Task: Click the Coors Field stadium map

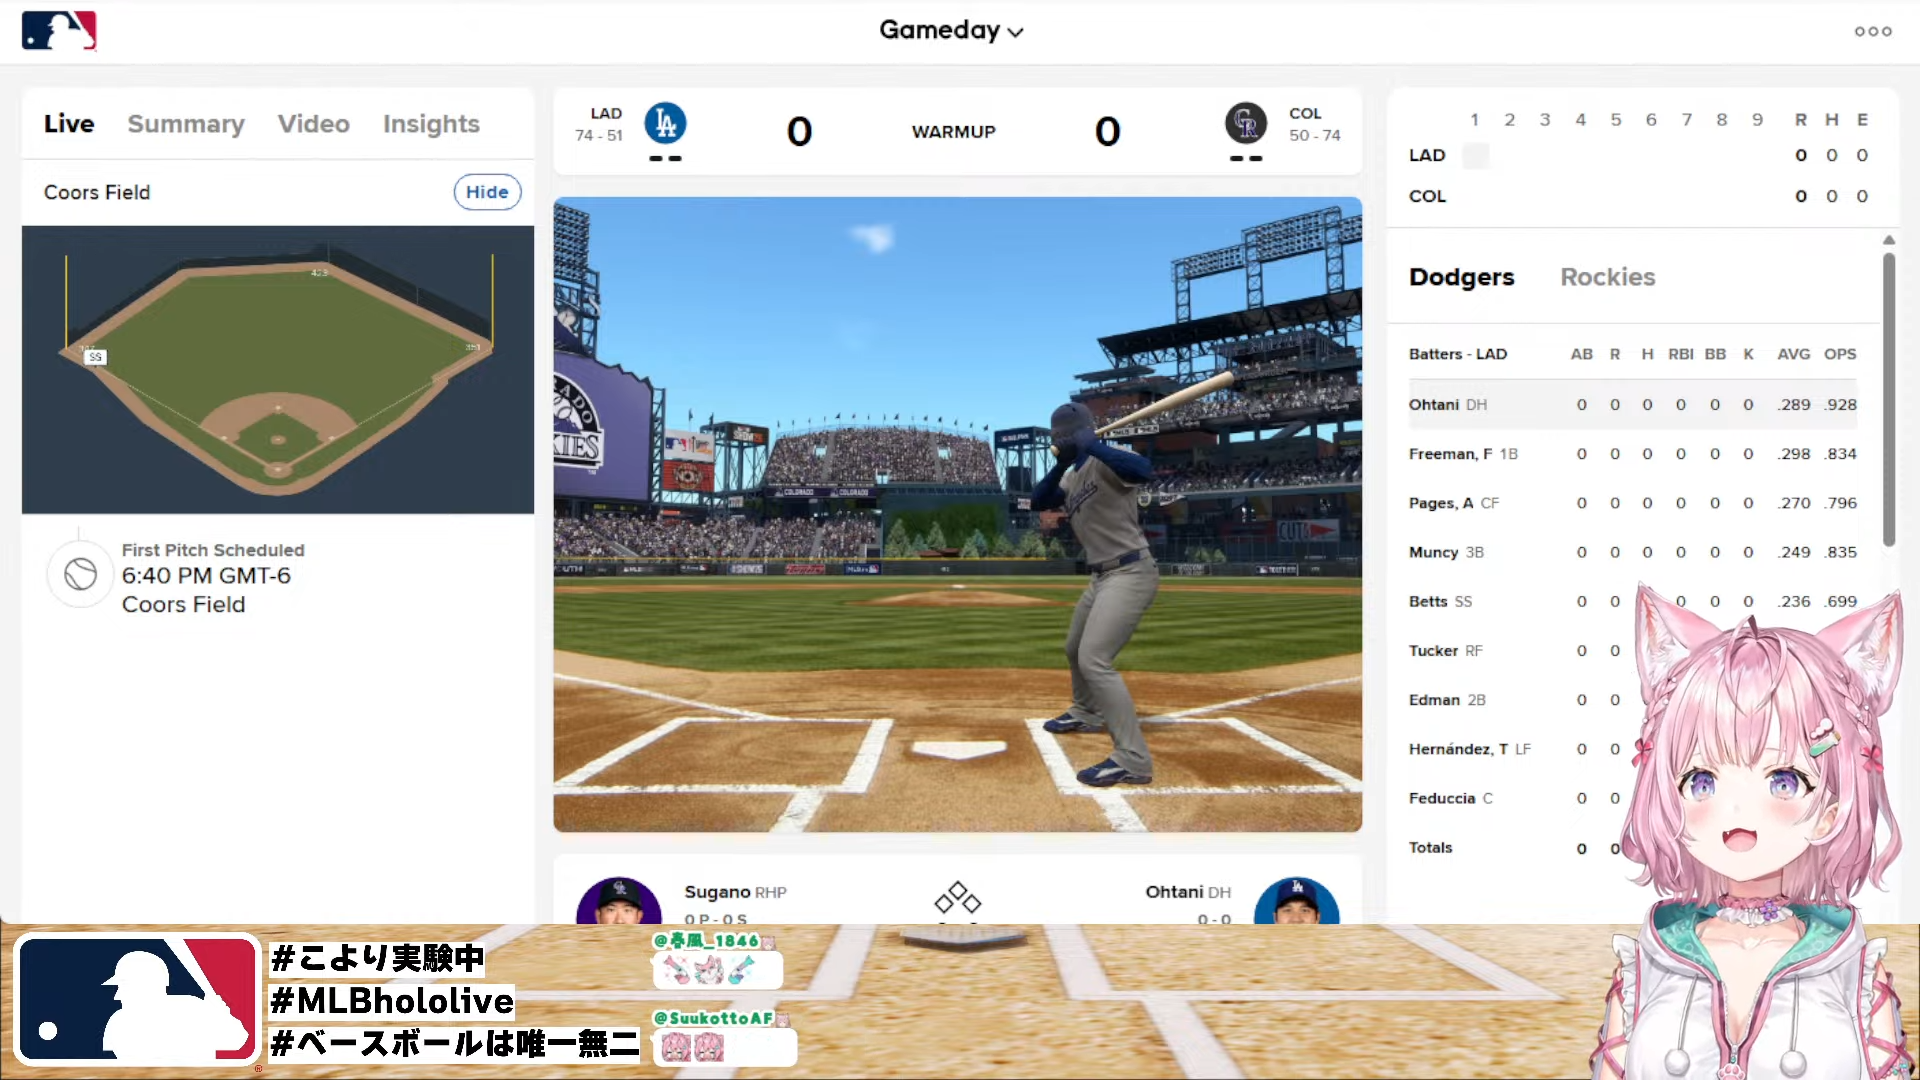Action: 278,370
